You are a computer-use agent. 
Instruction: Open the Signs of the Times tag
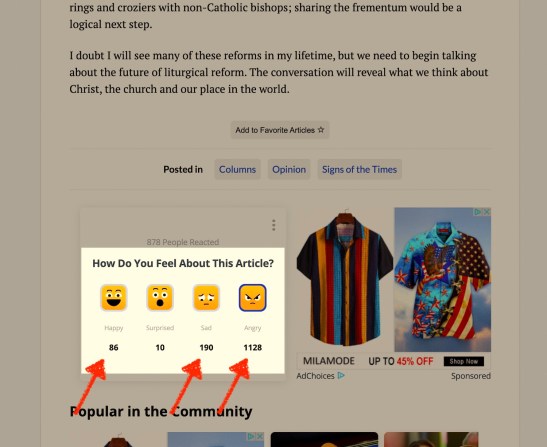359,169
